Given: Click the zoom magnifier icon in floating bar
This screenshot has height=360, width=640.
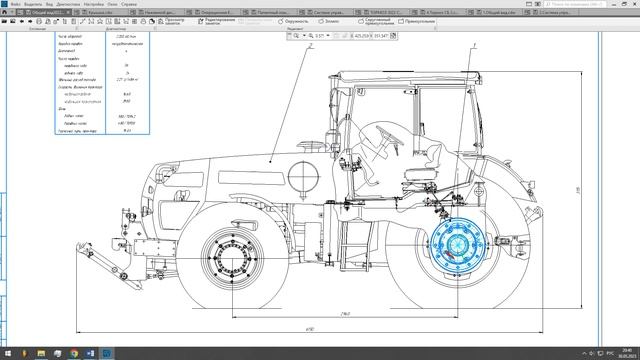Looking at the screenshot, I should (296, 36).
